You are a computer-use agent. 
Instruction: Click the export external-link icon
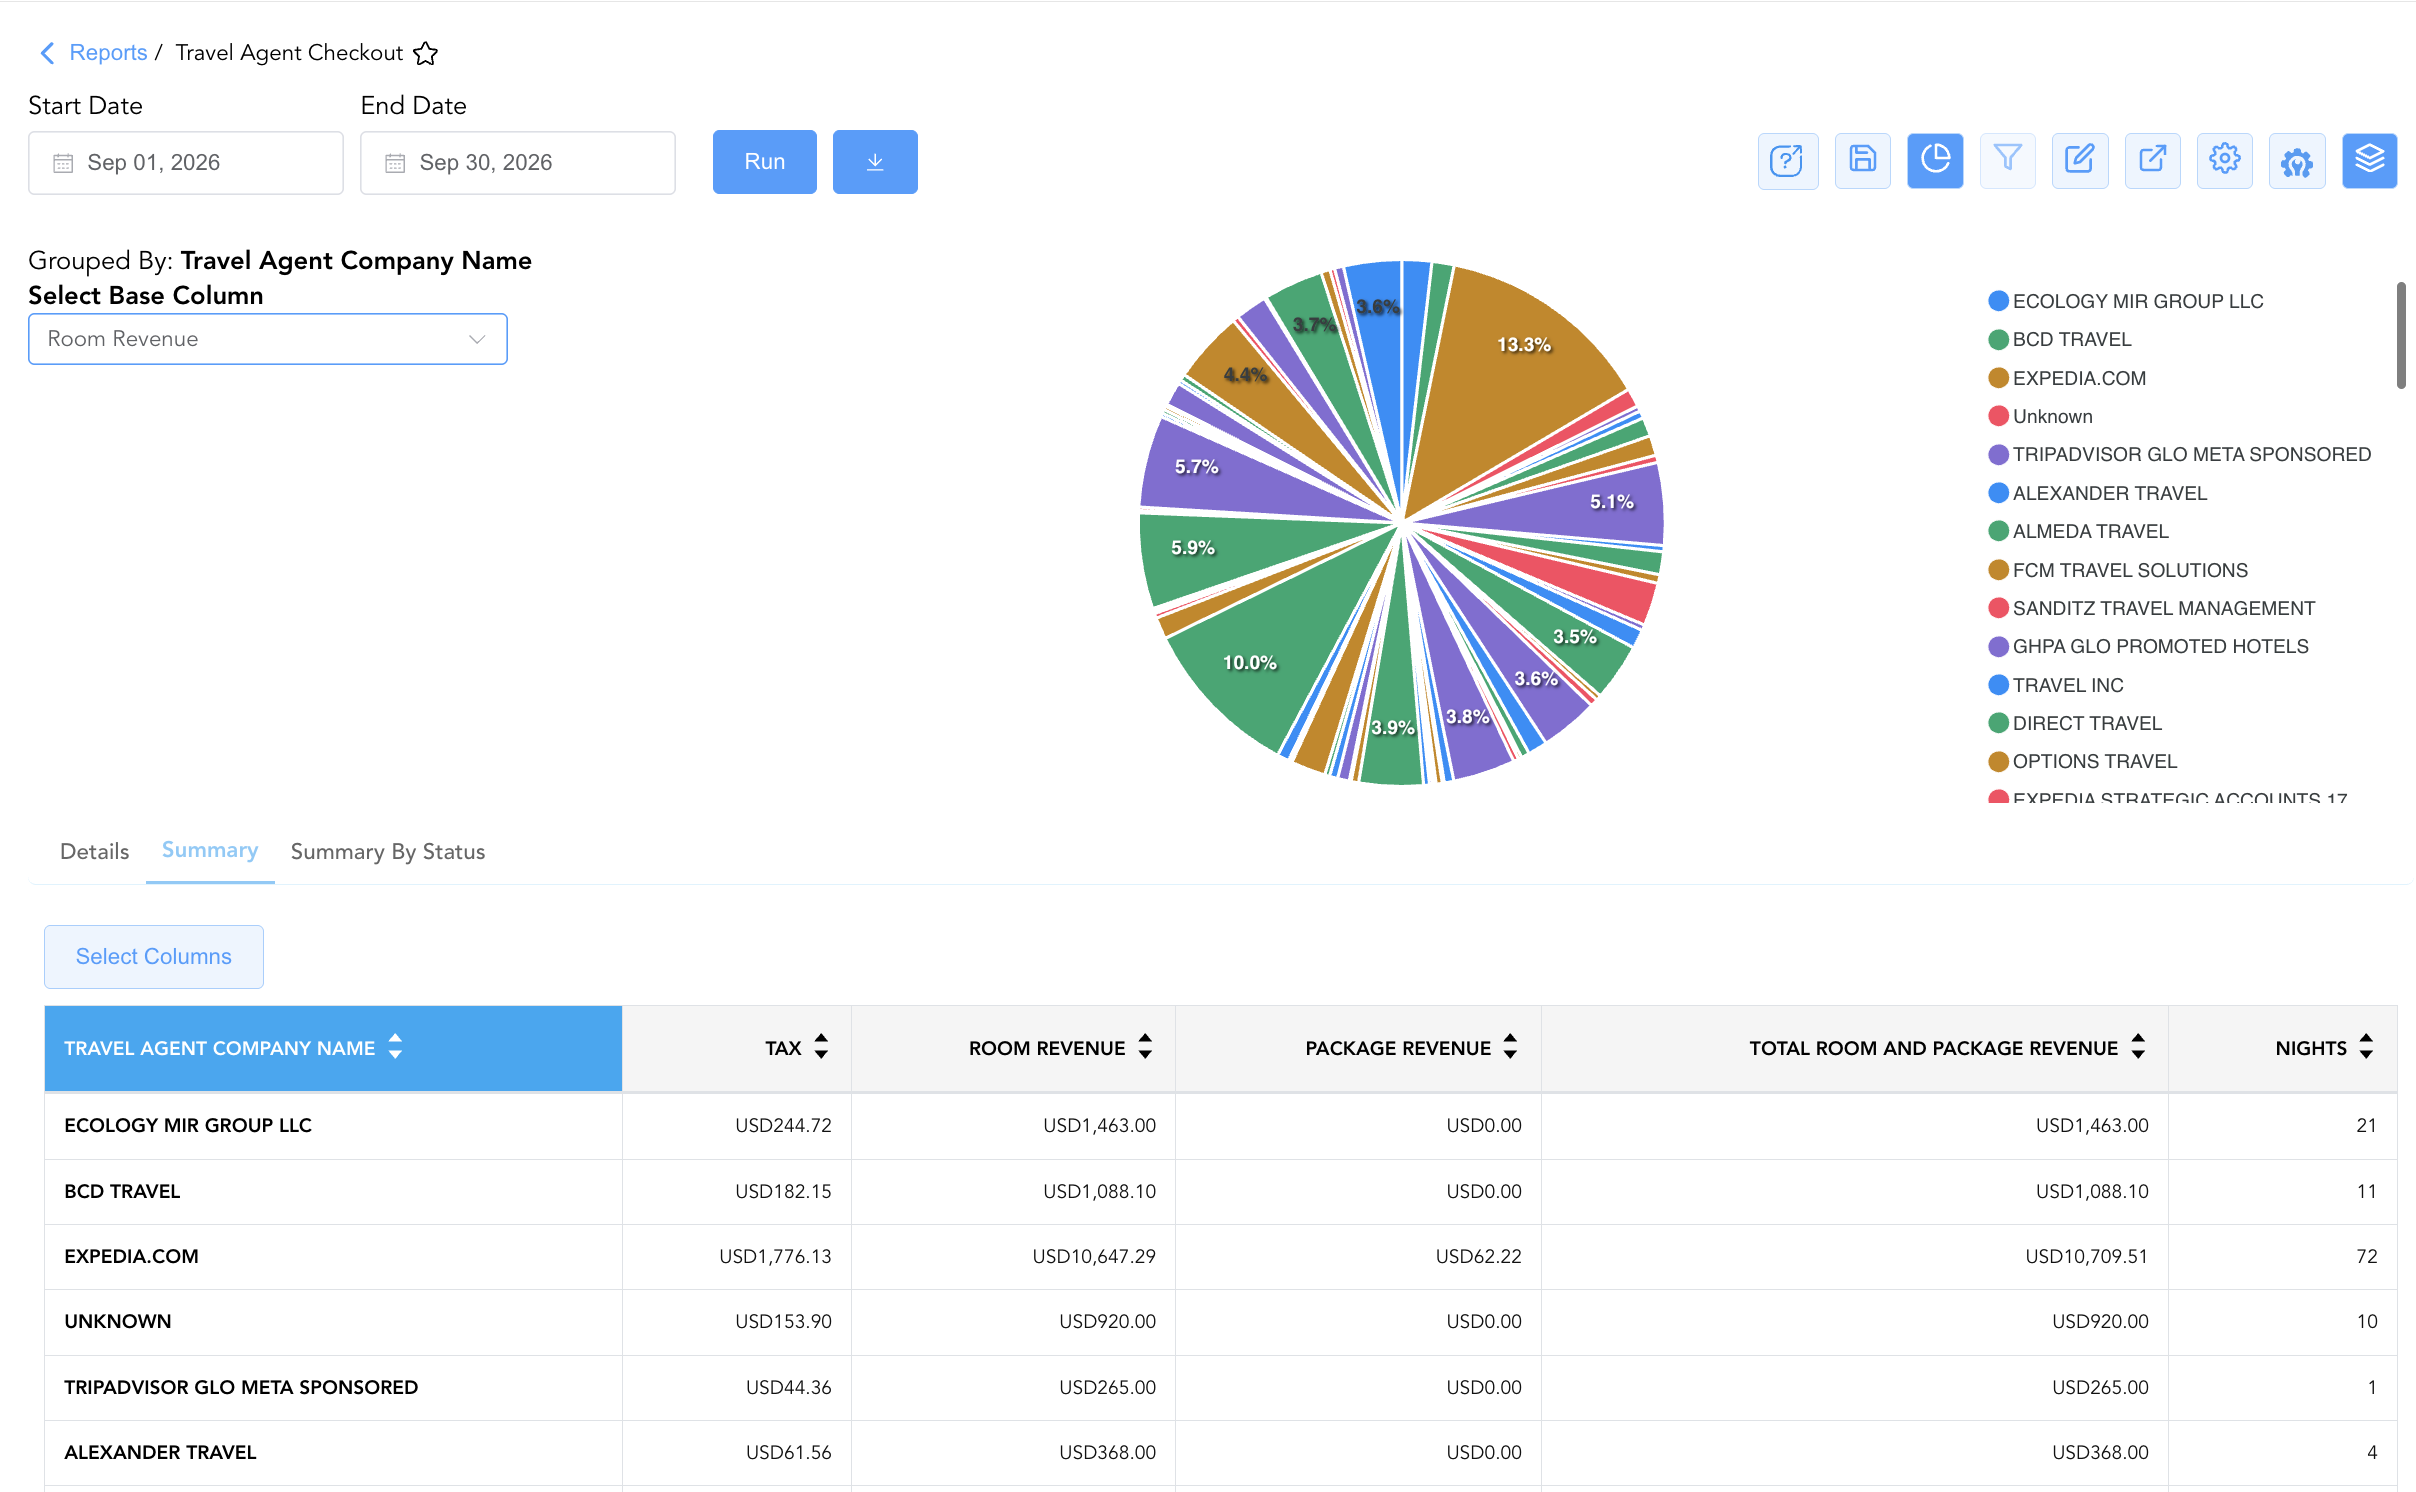coord(2152,160)
